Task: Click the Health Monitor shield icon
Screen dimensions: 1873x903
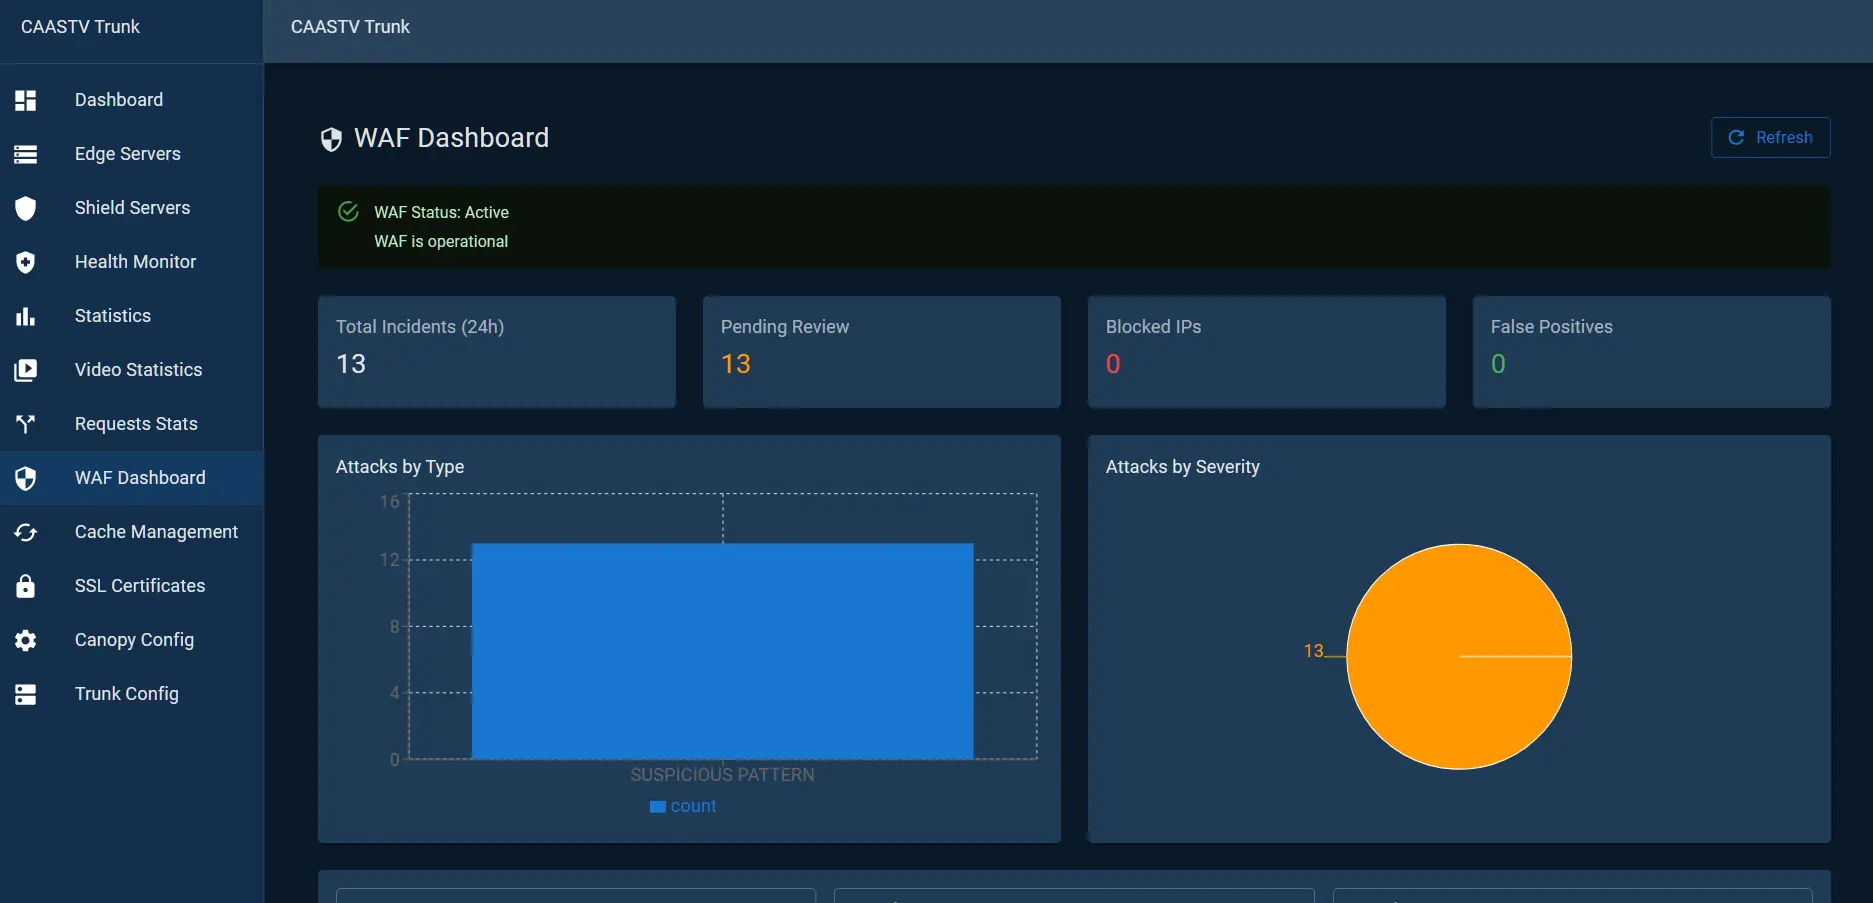Action: tap(25, 262)
